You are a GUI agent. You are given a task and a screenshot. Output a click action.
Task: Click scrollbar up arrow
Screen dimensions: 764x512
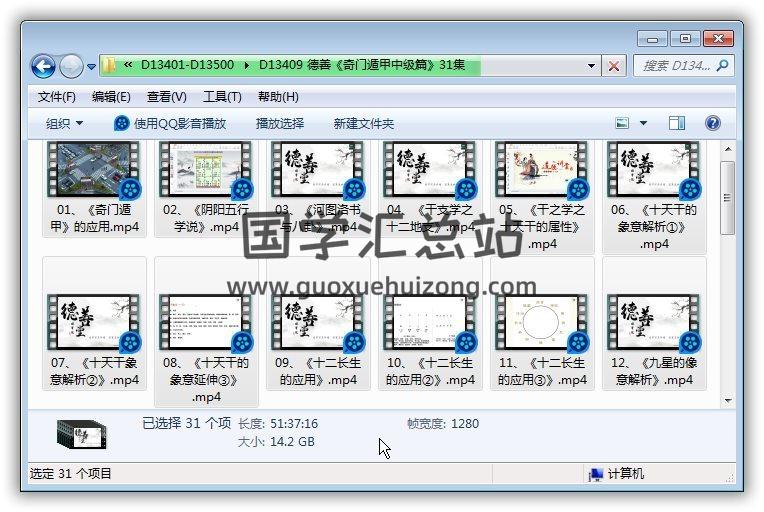pyautogui.click(x=728, y=149)
